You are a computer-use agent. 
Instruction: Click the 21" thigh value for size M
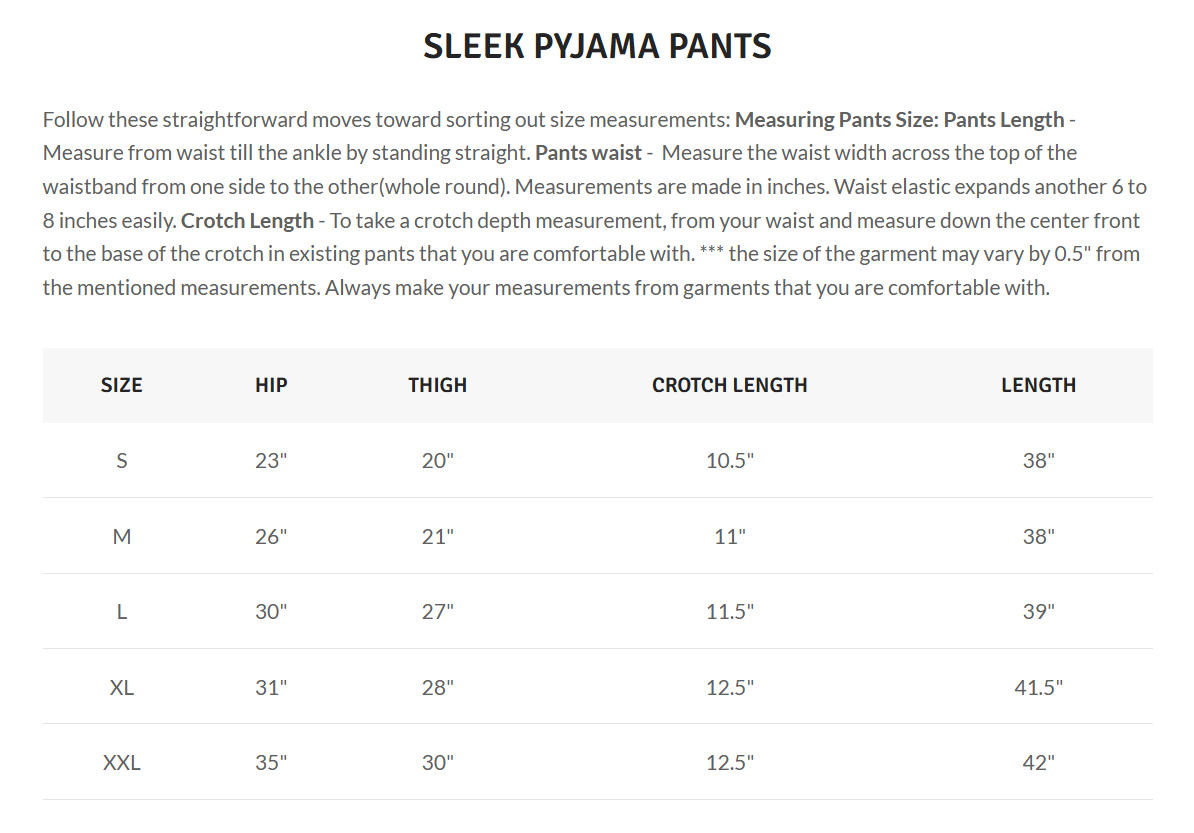tap(437, 537)
